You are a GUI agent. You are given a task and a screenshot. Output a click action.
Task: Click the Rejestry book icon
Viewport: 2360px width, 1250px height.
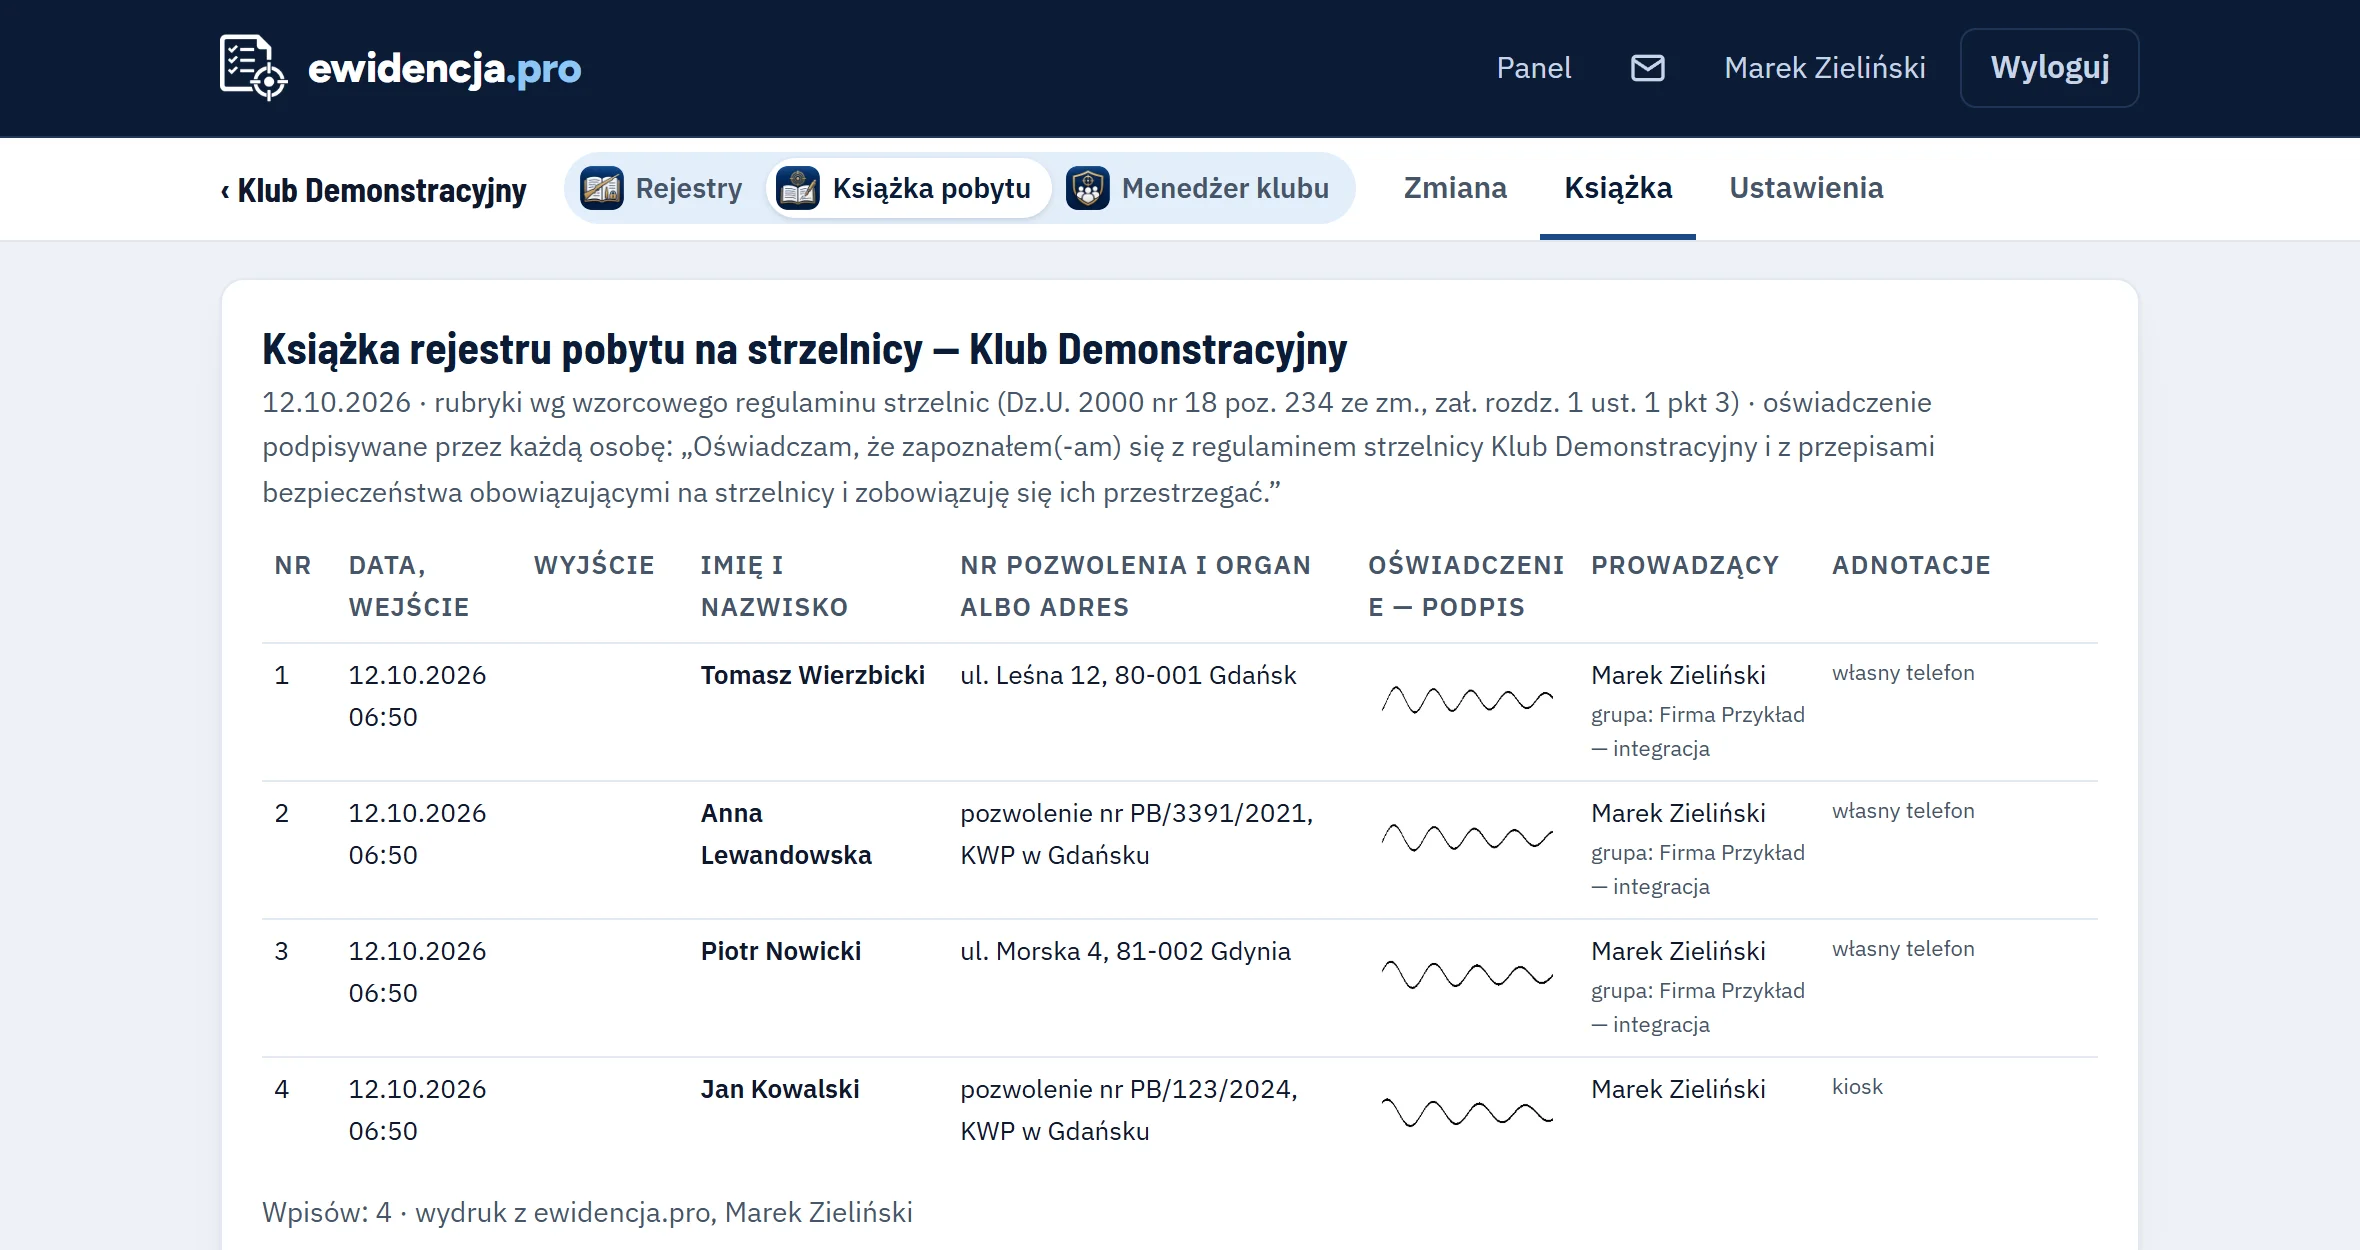602,188
